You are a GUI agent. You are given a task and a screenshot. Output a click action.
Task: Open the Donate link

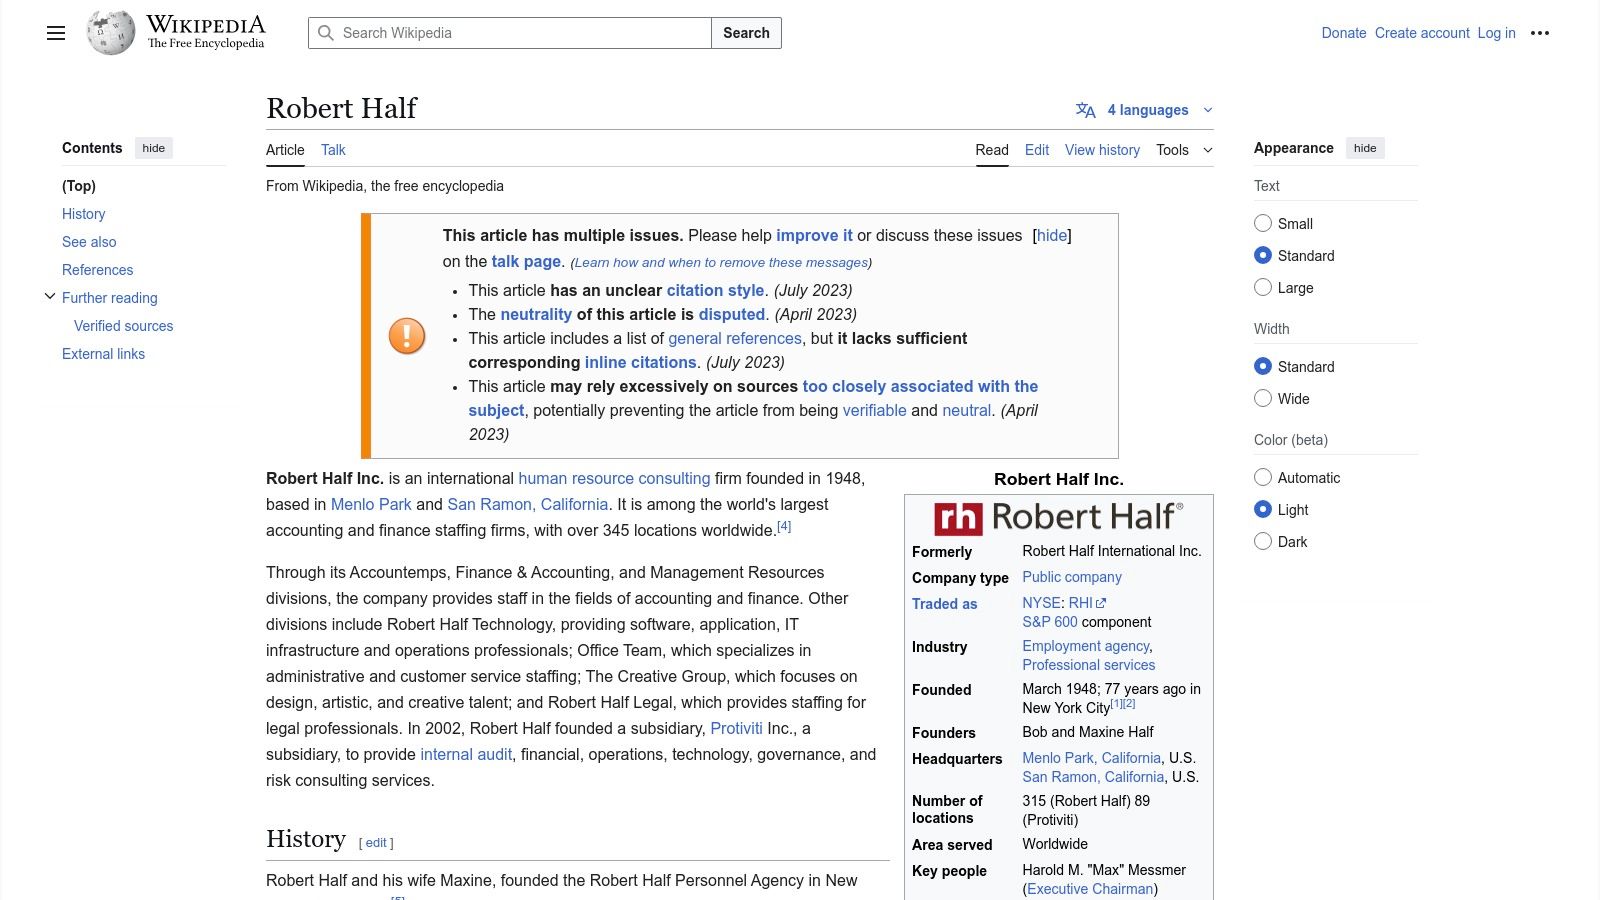(x=1344, y=33)
